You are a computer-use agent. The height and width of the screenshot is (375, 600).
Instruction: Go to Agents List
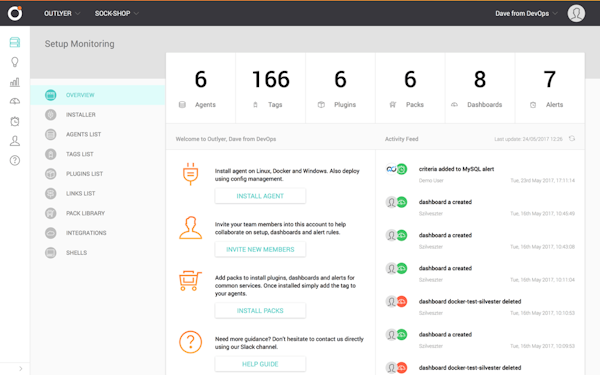click(98, 134)
